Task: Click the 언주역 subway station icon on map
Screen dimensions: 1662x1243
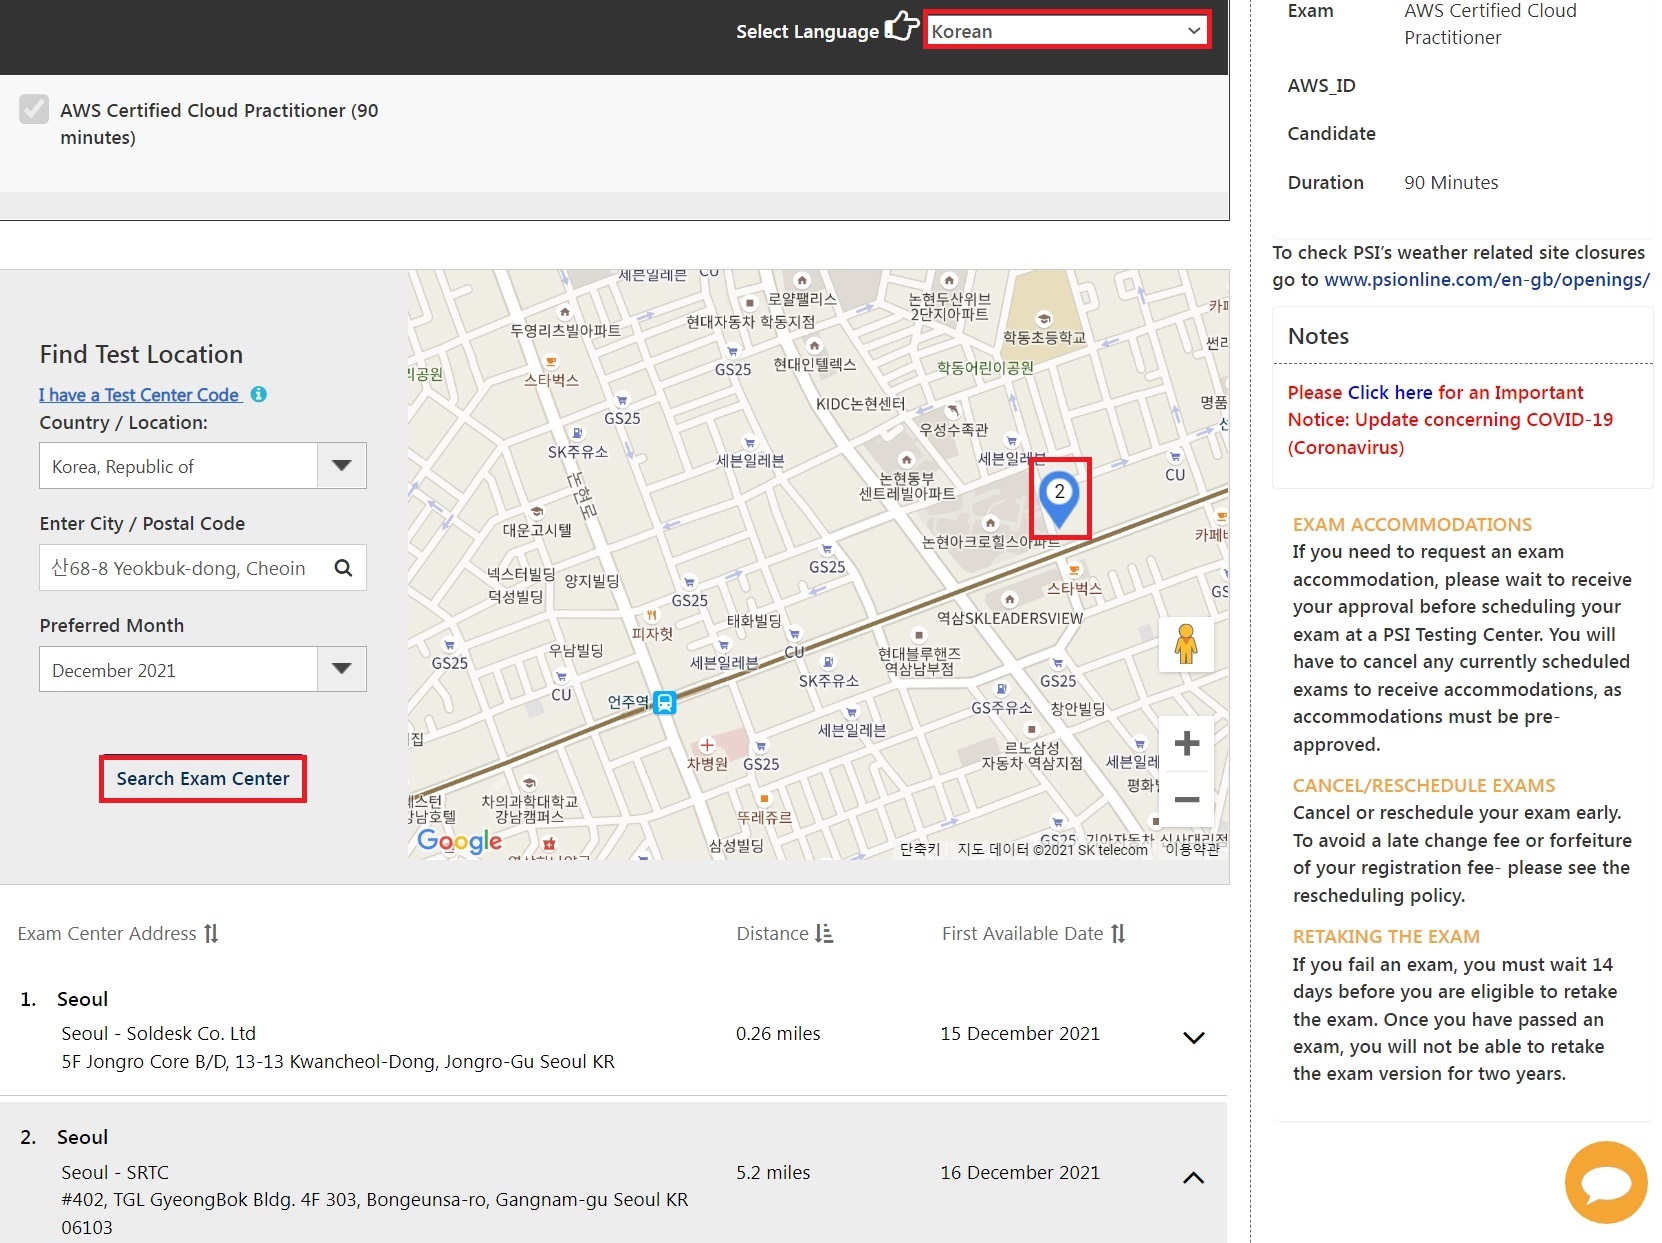Action: tap(664, 703)
